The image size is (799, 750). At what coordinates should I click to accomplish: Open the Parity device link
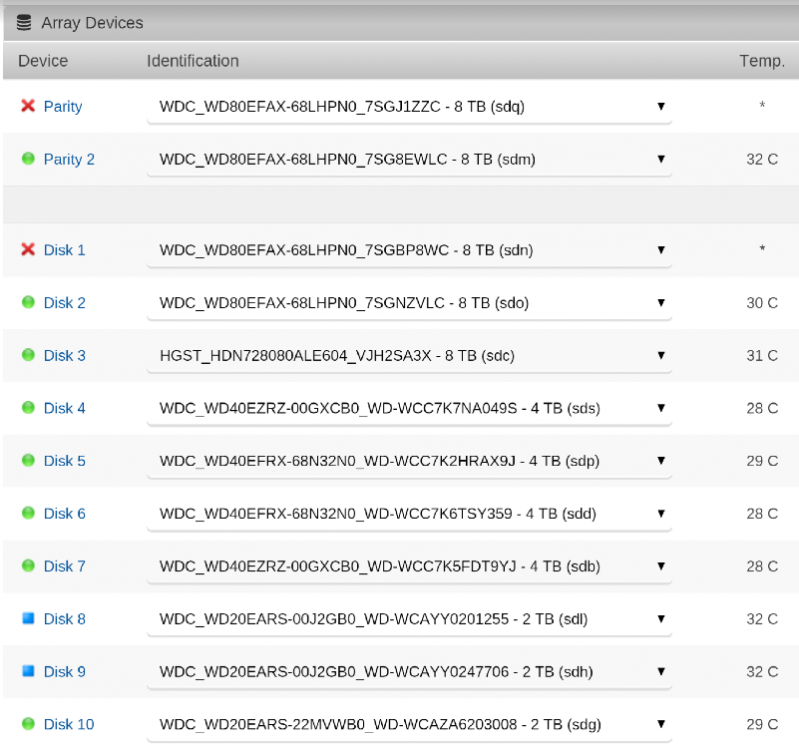(63, 106)
